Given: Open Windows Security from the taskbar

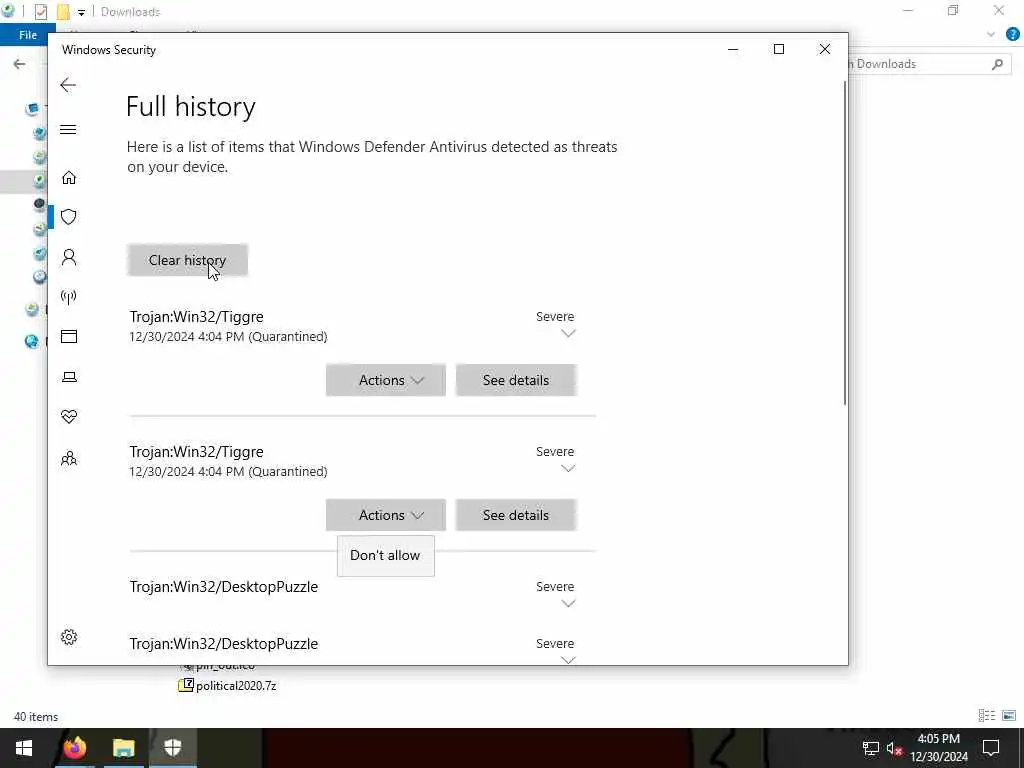Looking at the screenshot, I should 172,748.
